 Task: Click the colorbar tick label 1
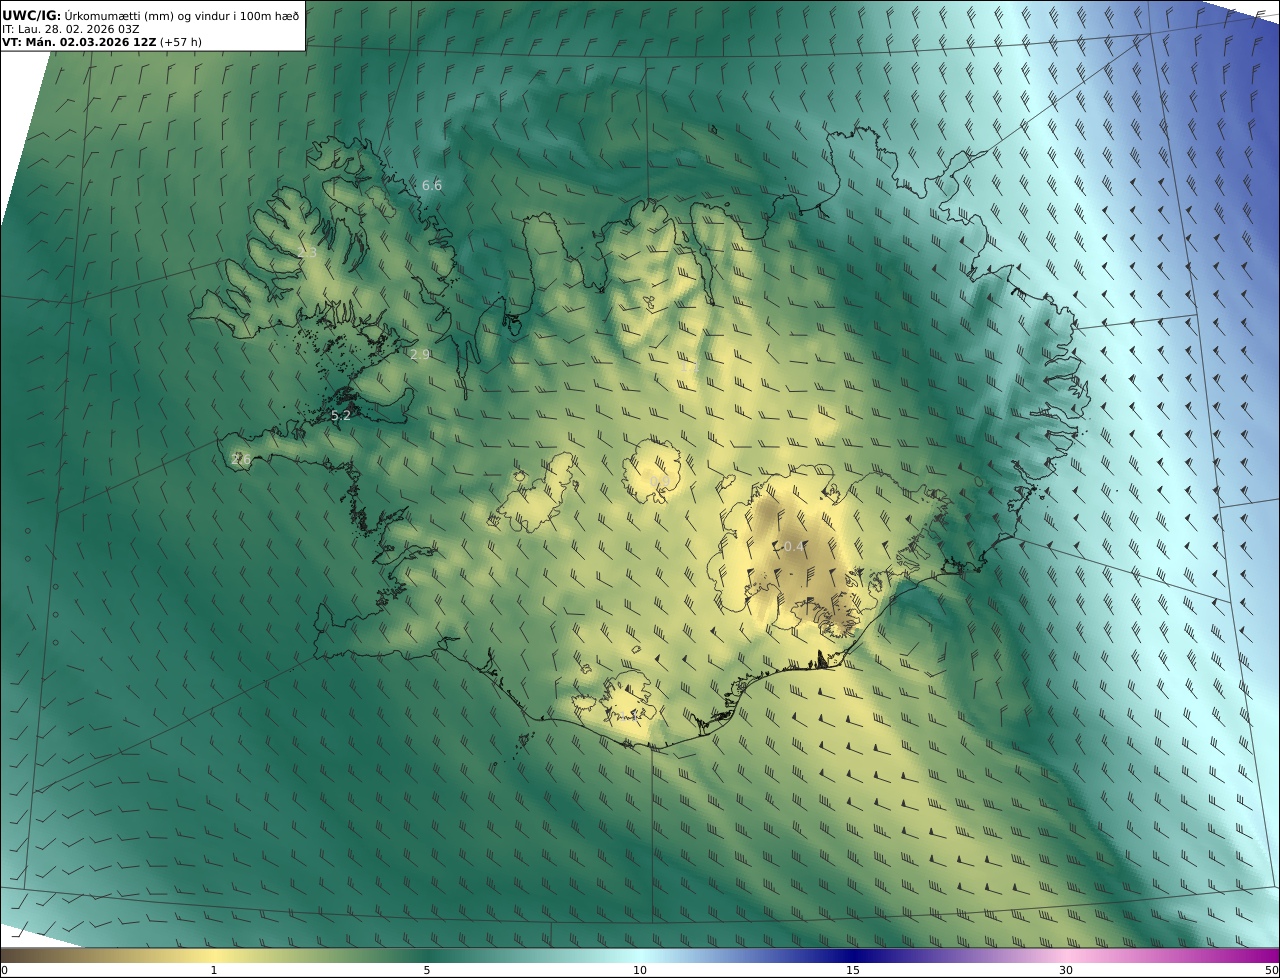pos(214,970)
